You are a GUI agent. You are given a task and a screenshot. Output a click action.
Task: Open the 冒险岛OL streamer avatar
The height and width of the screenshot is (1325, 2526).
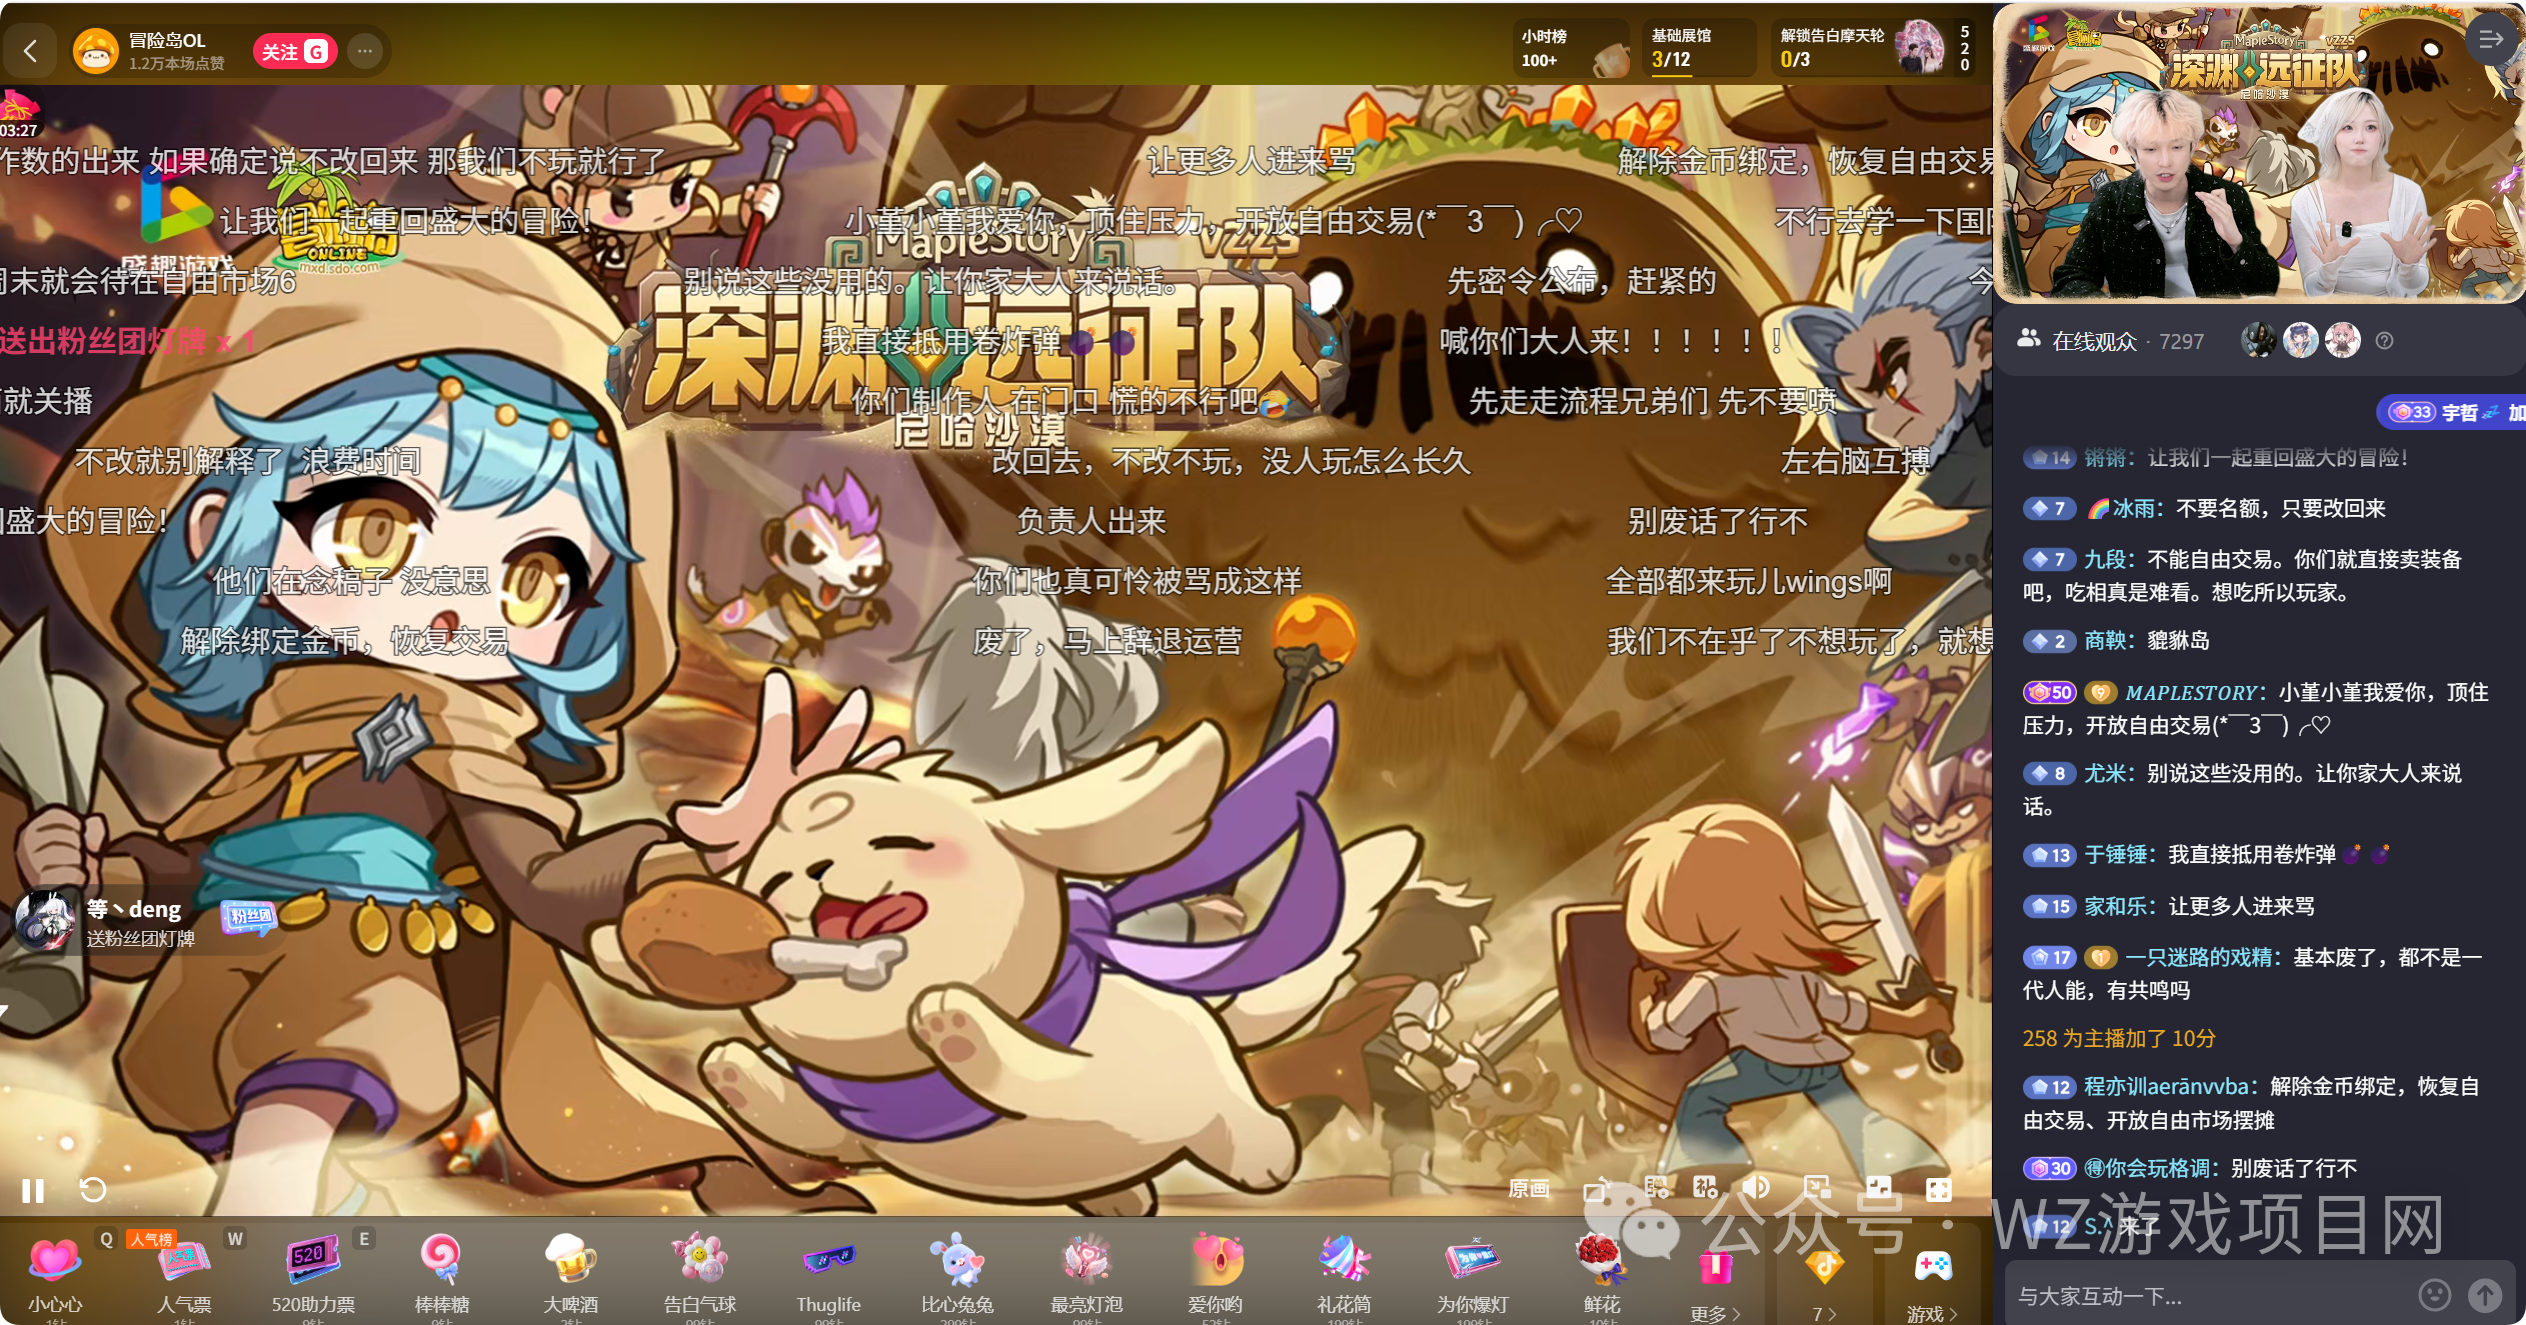pos(96,51)
